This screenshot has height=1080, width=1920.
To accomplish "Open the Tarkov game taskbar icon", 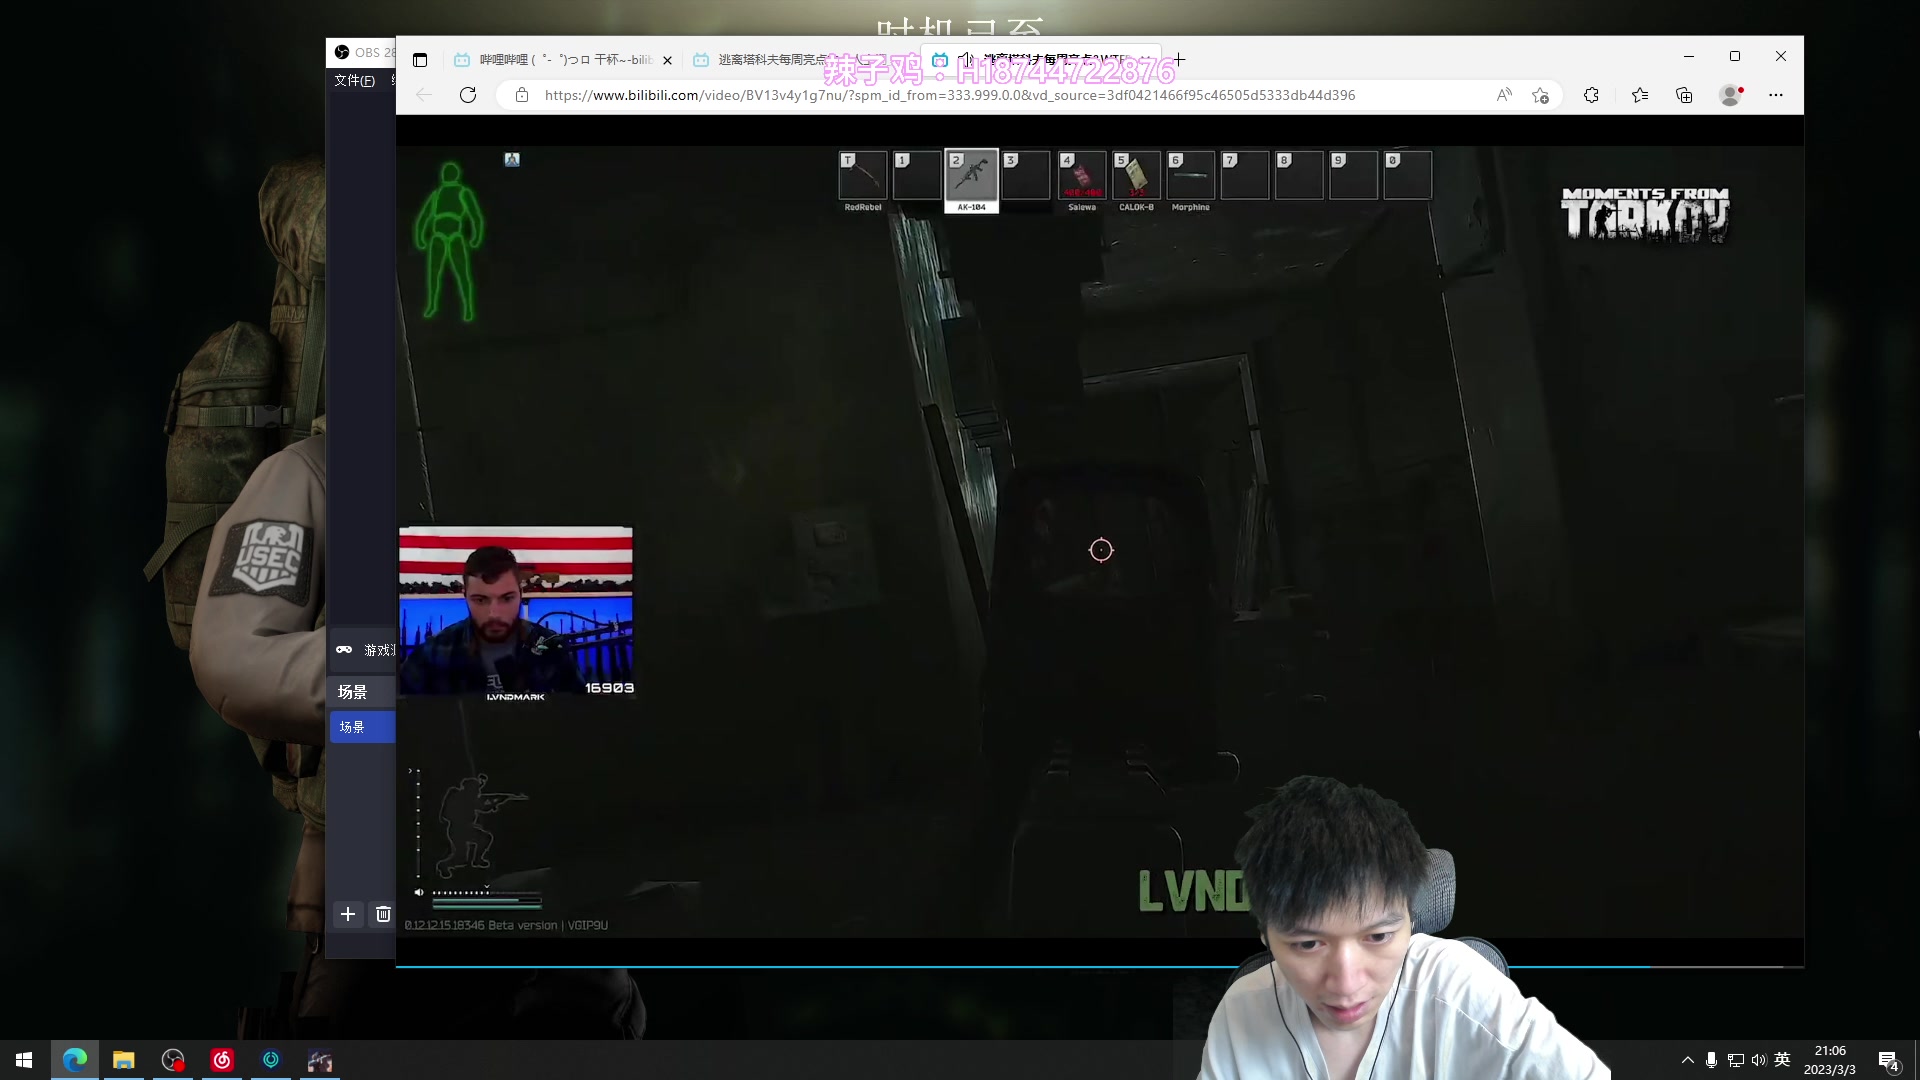I will point(320,1060).
